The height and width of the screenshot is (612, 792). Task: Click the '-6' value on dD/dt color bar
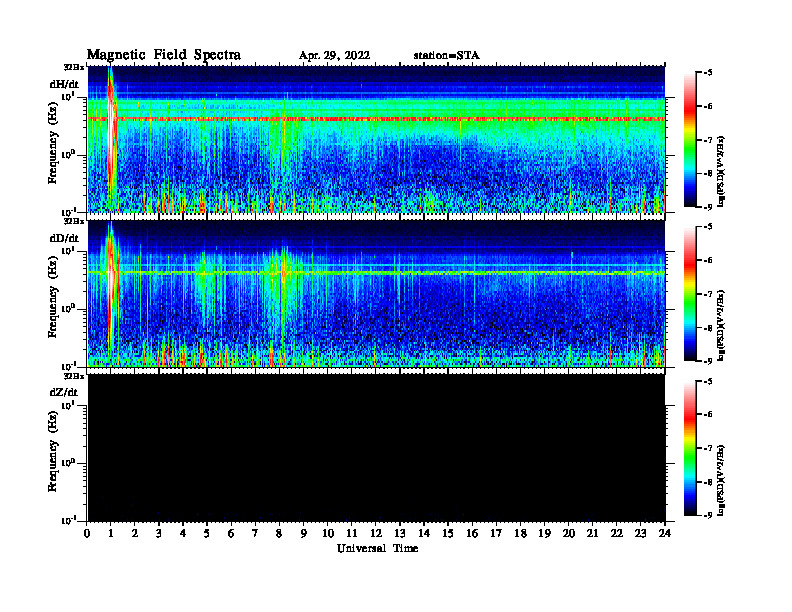click(x=708, y=260)
